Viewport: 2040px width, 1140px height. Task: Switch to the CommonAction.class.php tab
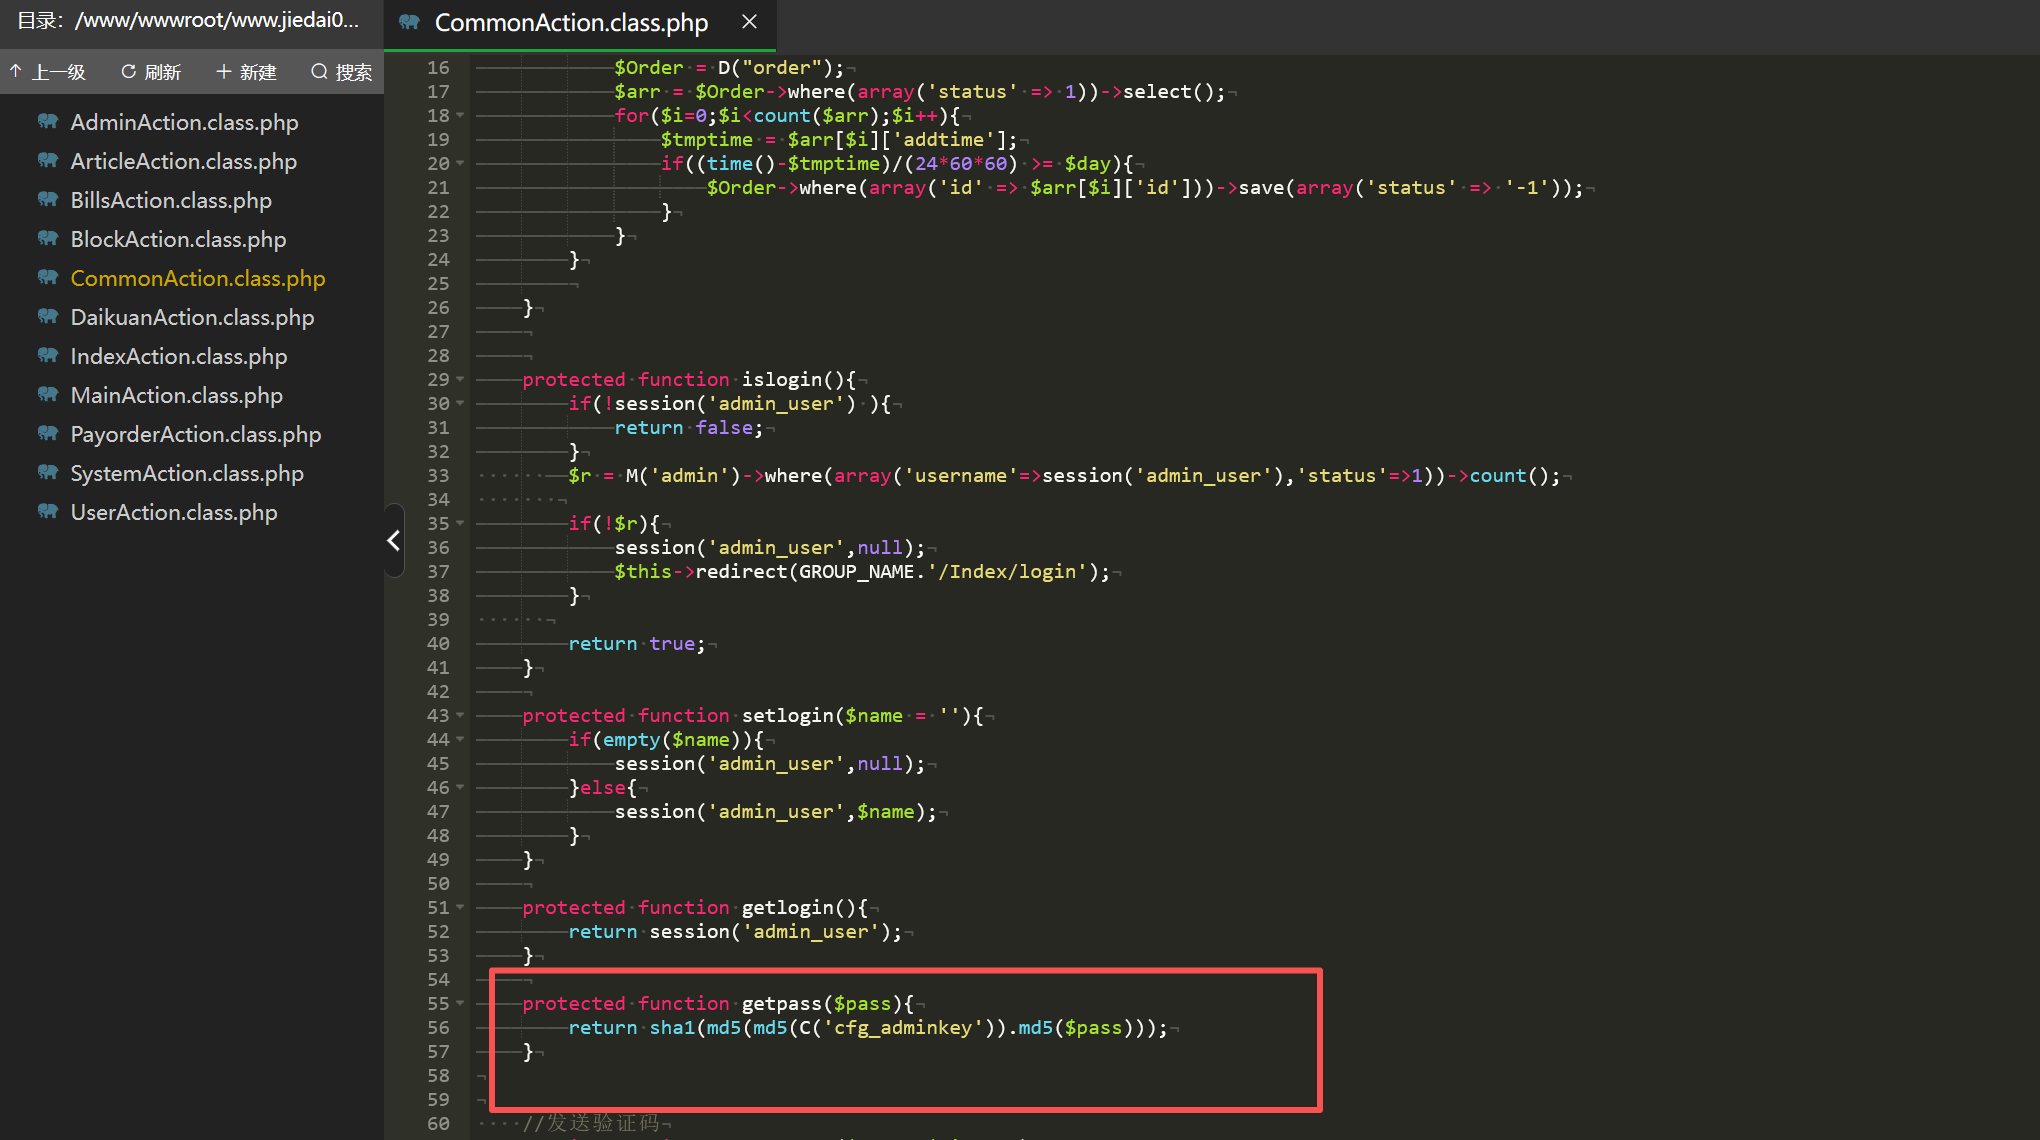pyautogui.click(x=570, y=23)
